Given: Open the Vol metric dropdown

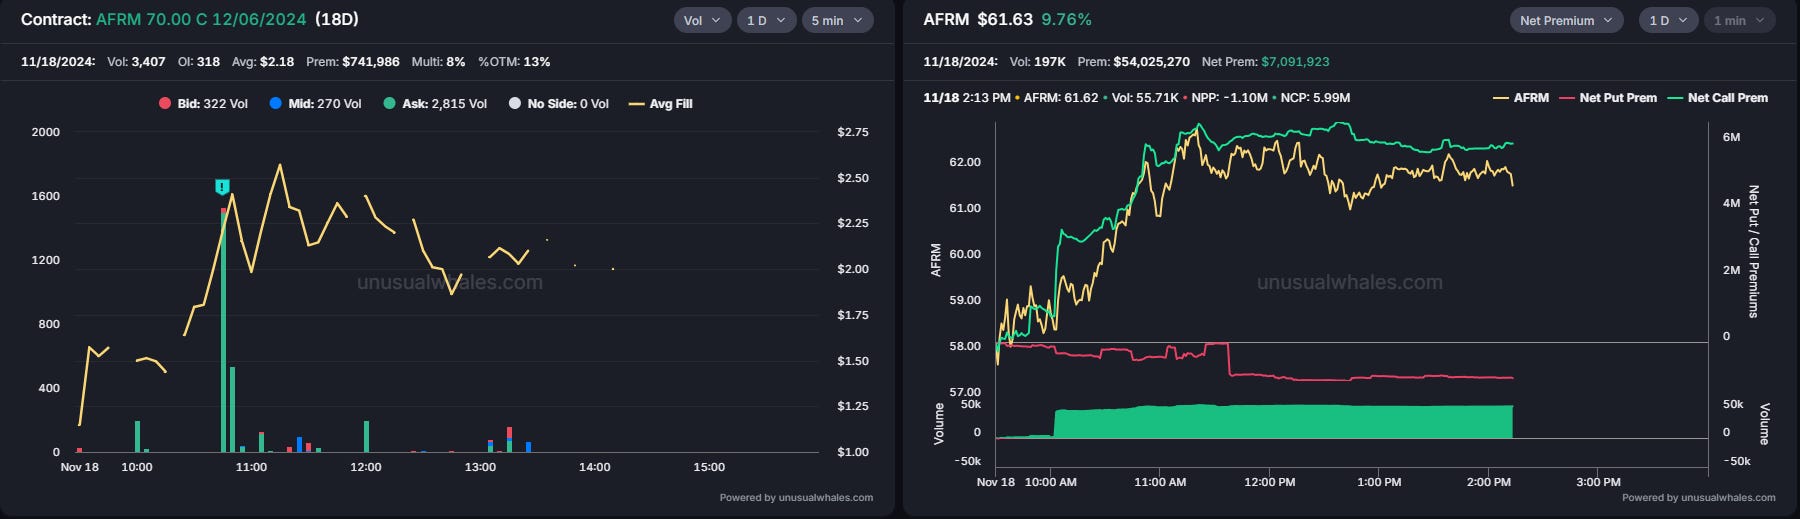Looking at the screenshot, I should (x=702, y=20).
